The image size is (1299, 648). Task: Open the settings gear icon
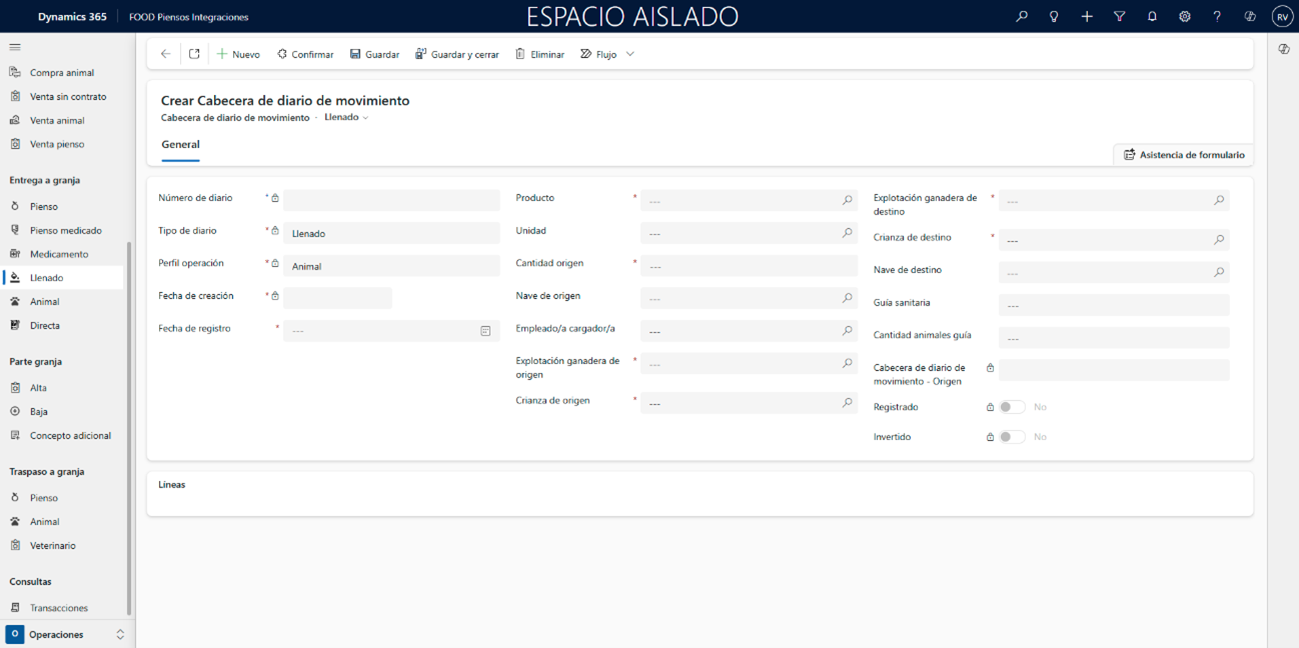pos(1184,17)
